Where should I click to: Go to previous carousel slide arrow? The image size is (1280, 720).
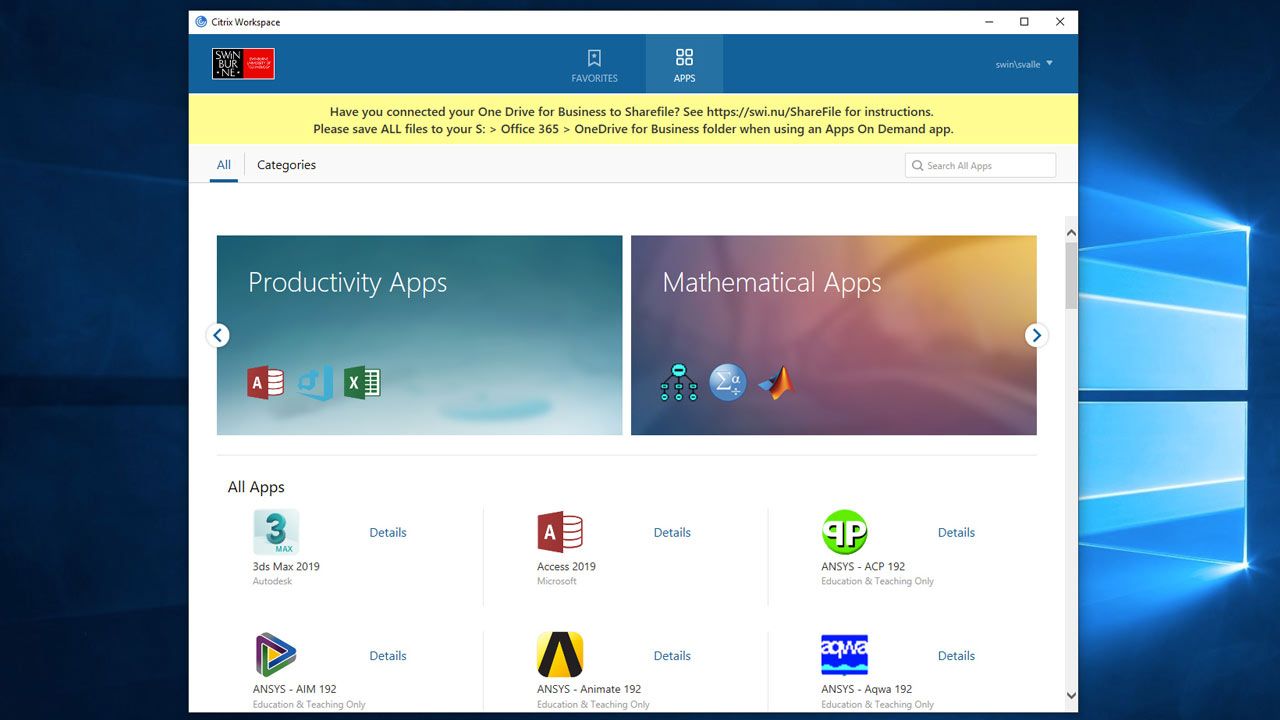(x=218, y=335)
